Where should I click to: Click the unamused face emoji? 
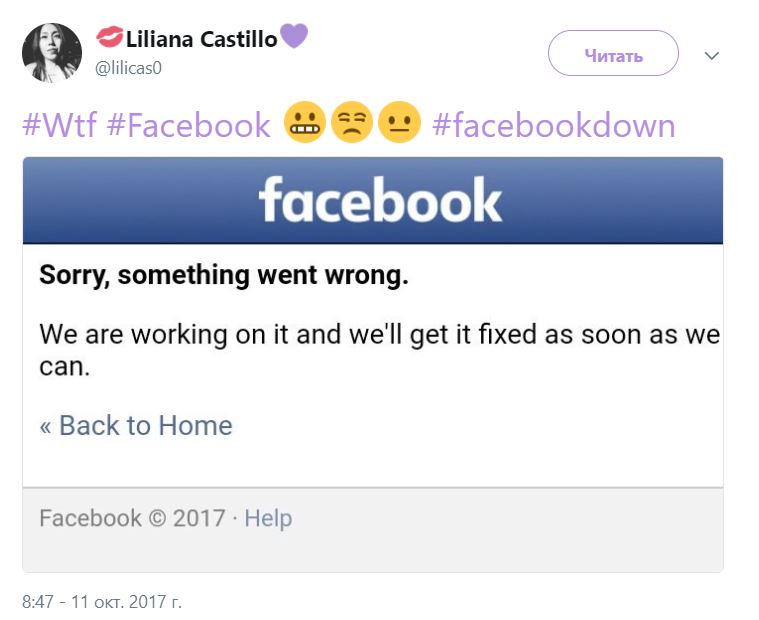[351, 122]
